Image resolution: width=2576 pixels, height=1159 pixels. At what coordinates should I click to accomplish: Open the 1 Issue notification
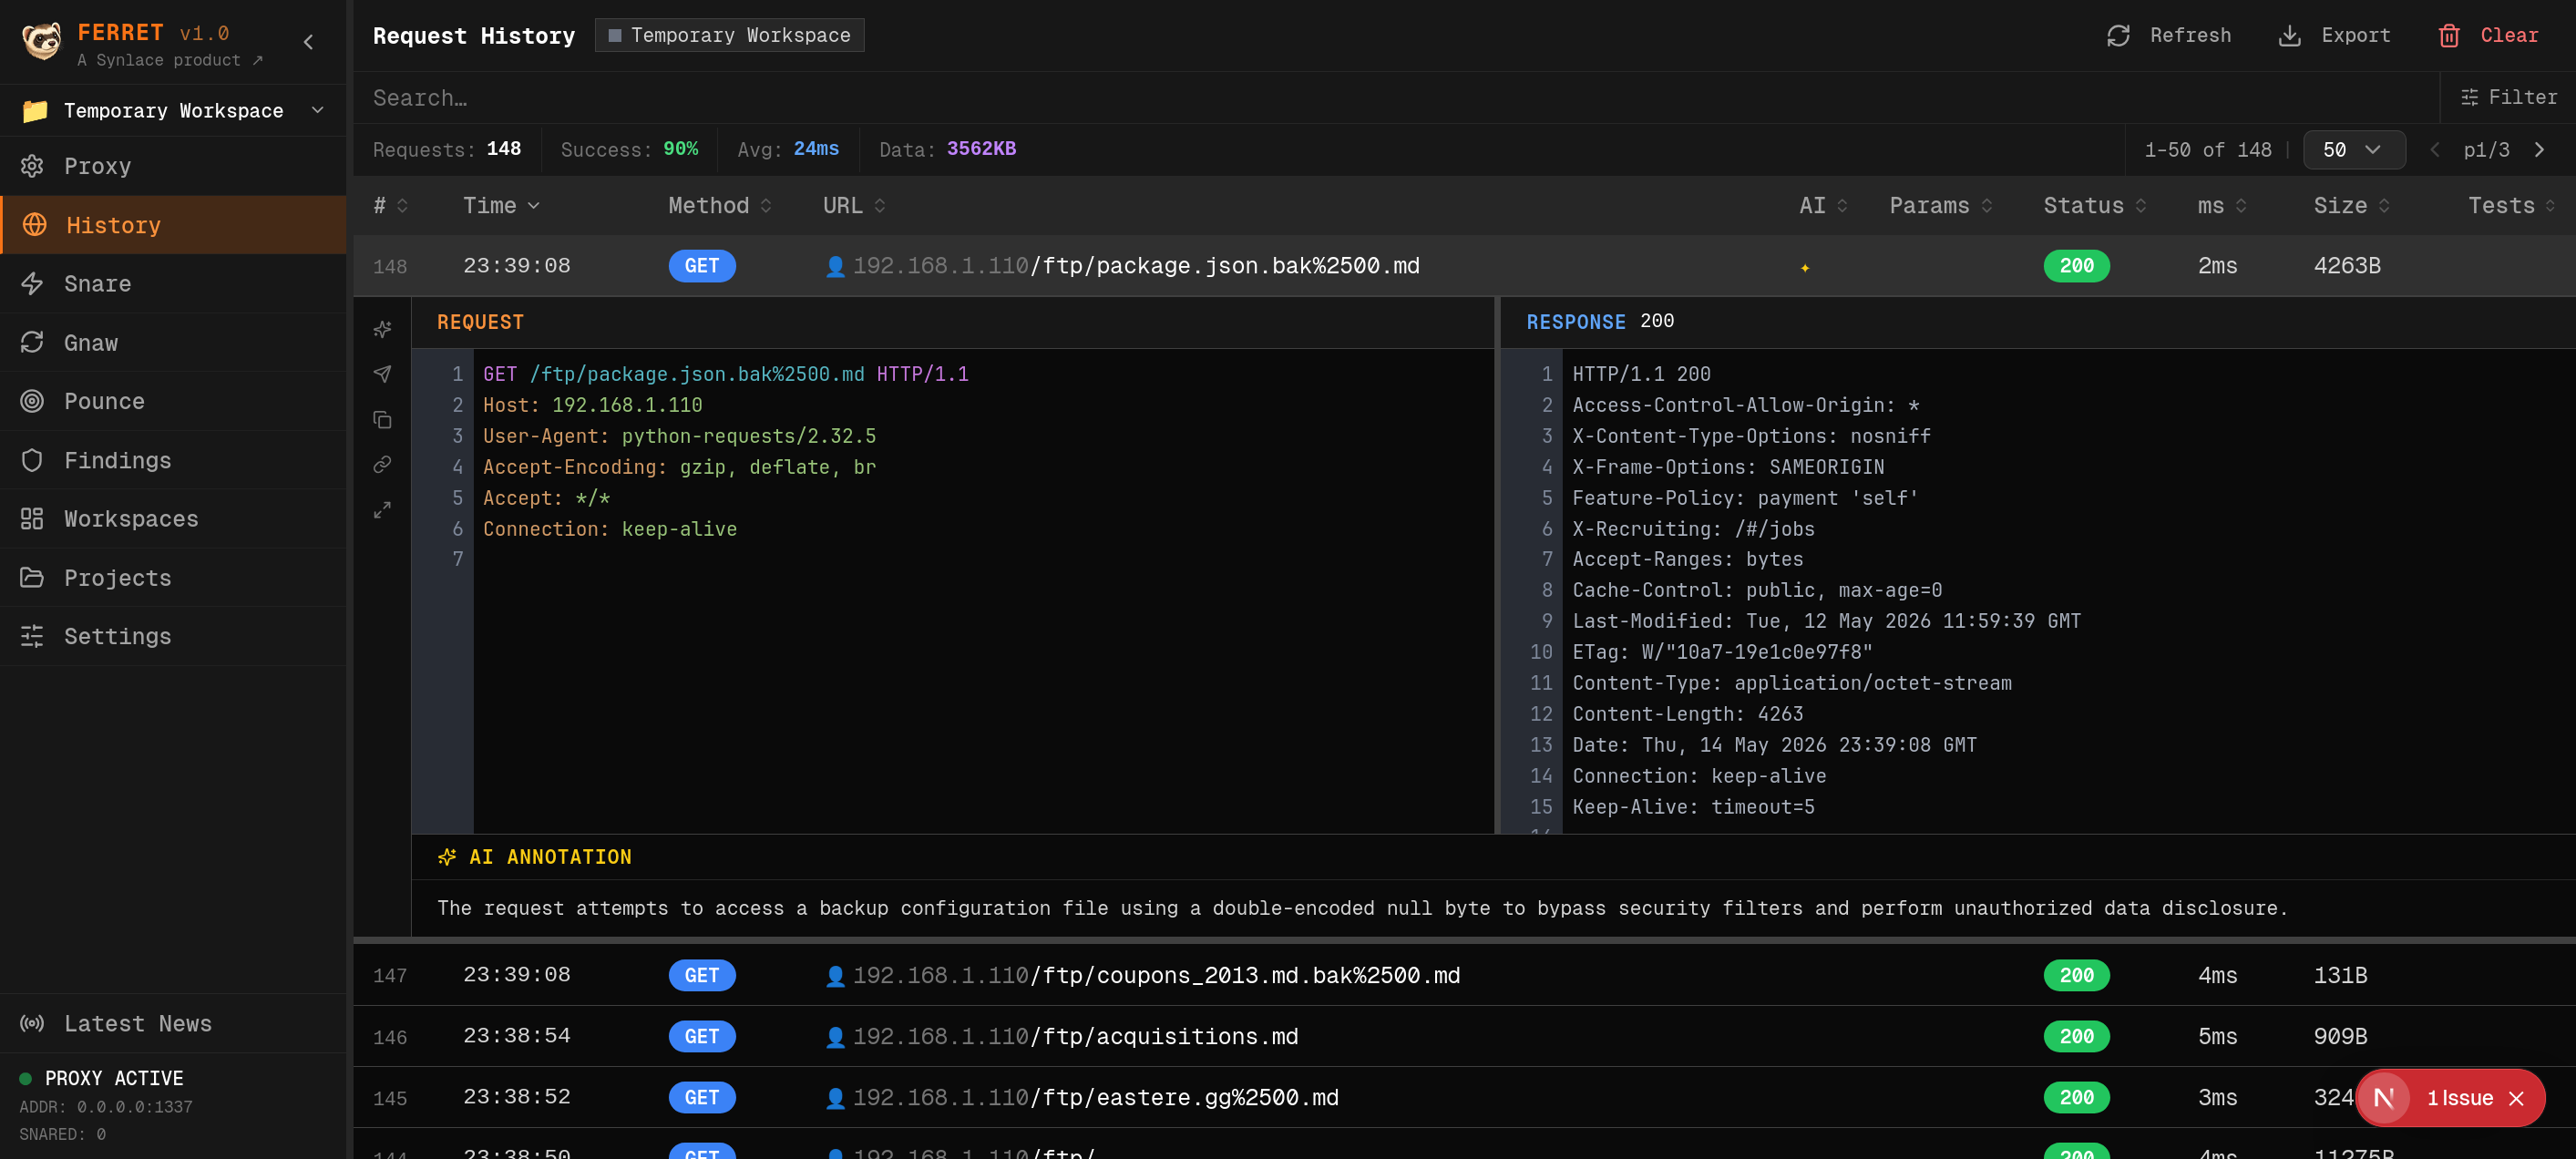coord(2460,1098)
